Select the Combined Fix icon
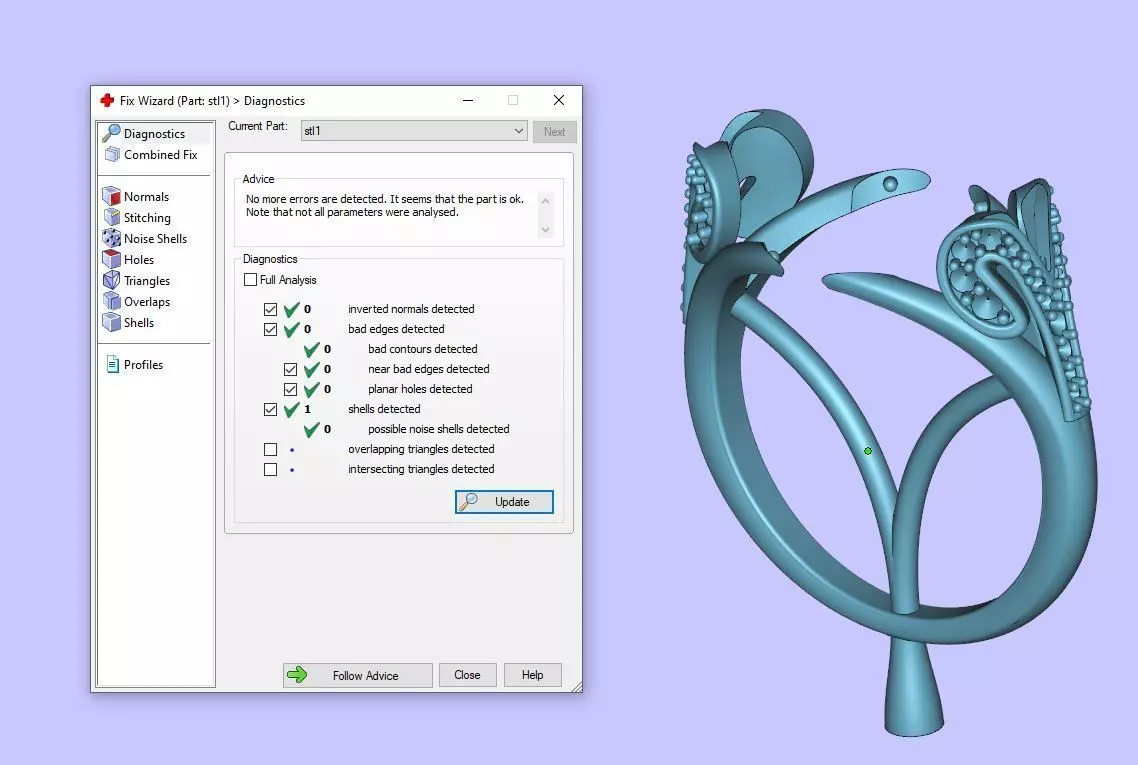The height and width of the screenshot is (765, 1138). click(x=112, y=155)
